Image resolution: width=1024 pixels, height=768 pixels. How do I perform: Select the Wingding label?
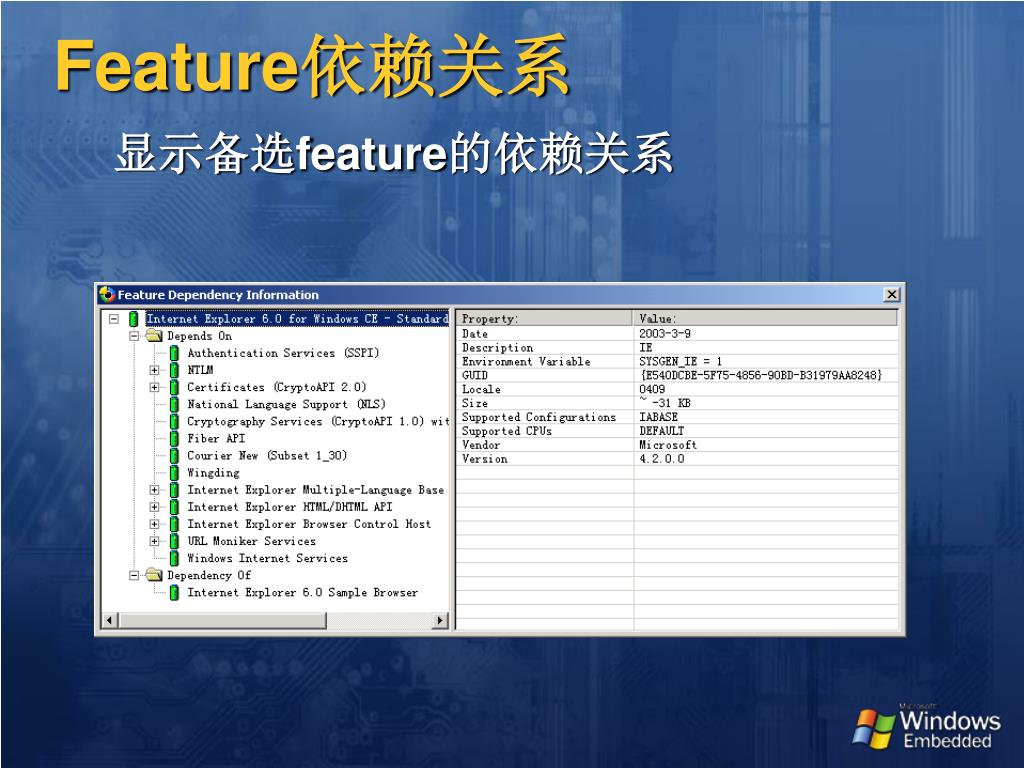coord(213,472)
